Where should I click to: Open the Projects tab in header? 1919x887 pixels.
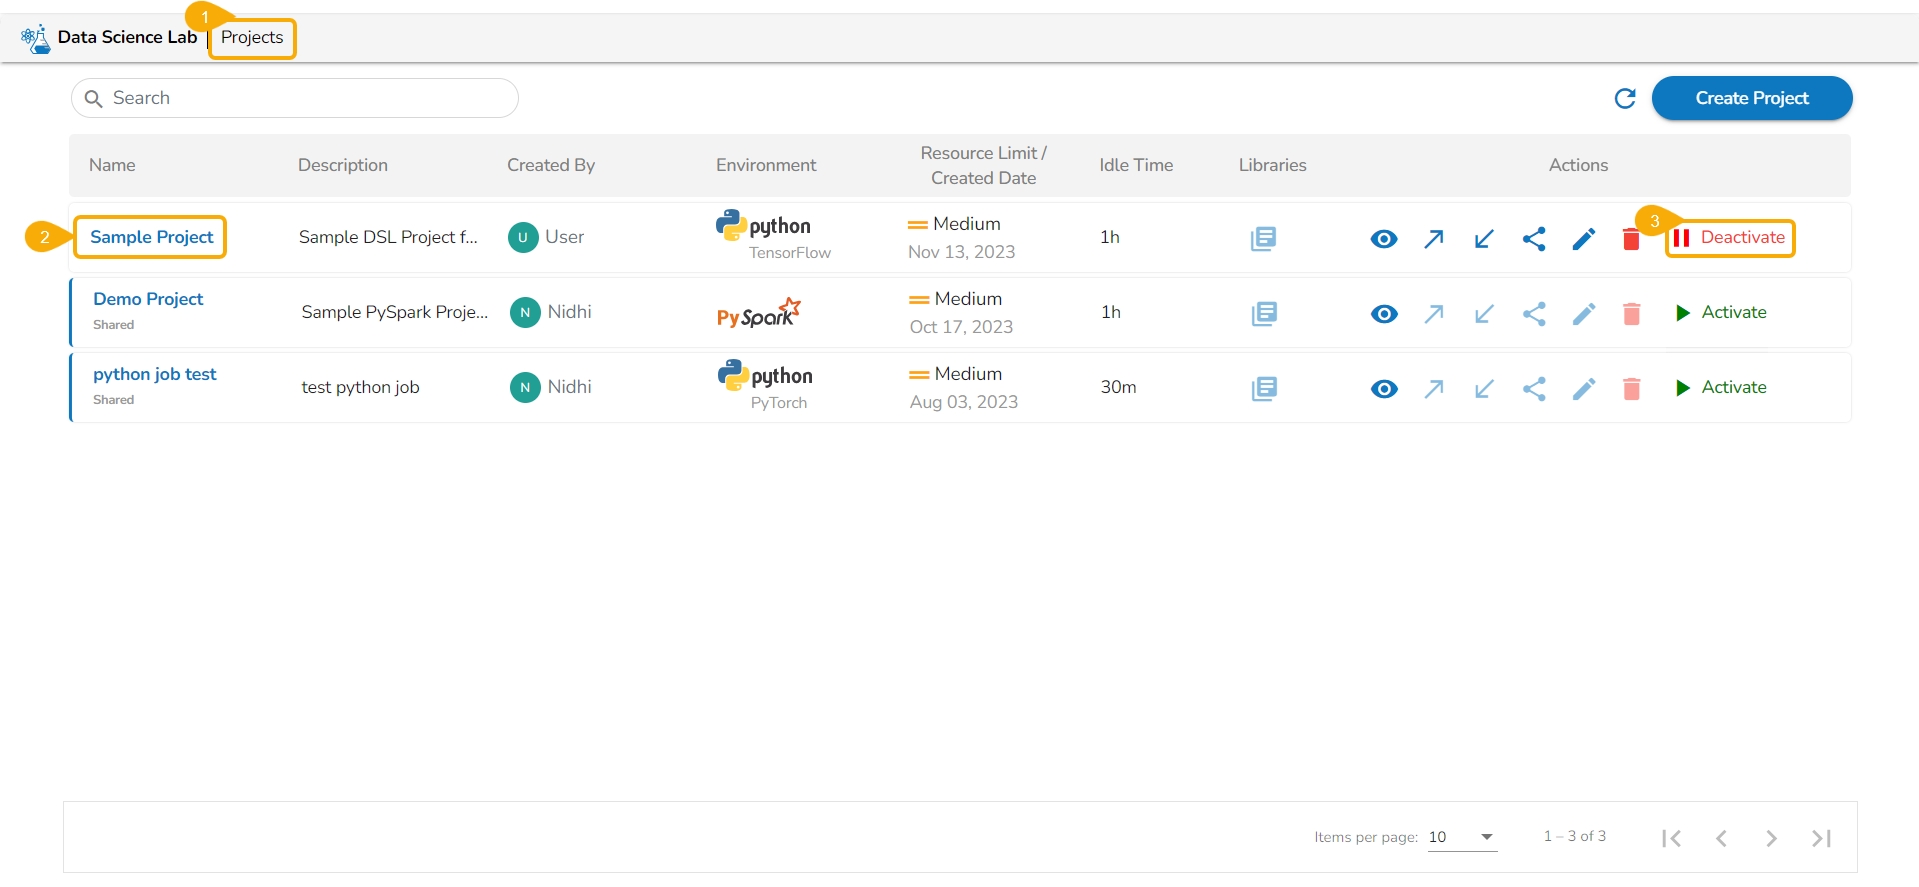(252, 38)
